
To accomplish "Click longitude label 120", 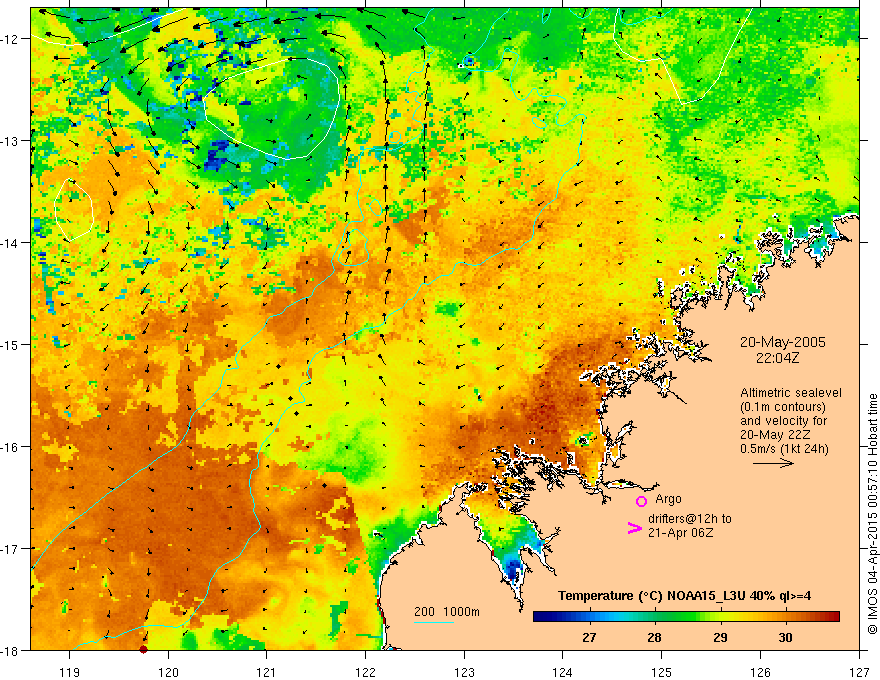I will coord(168,672).
